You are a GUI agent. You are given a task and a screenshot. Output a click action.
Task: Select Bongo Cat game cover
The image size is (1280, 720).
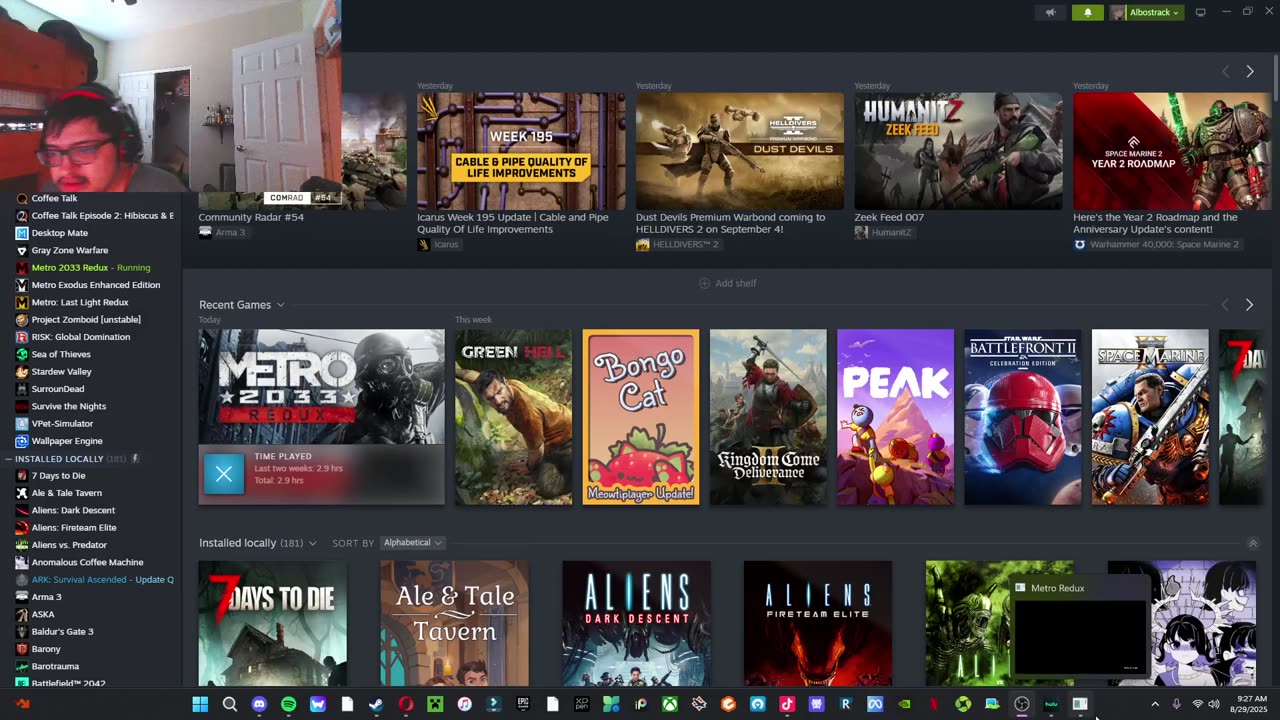[x=641, y=417]
